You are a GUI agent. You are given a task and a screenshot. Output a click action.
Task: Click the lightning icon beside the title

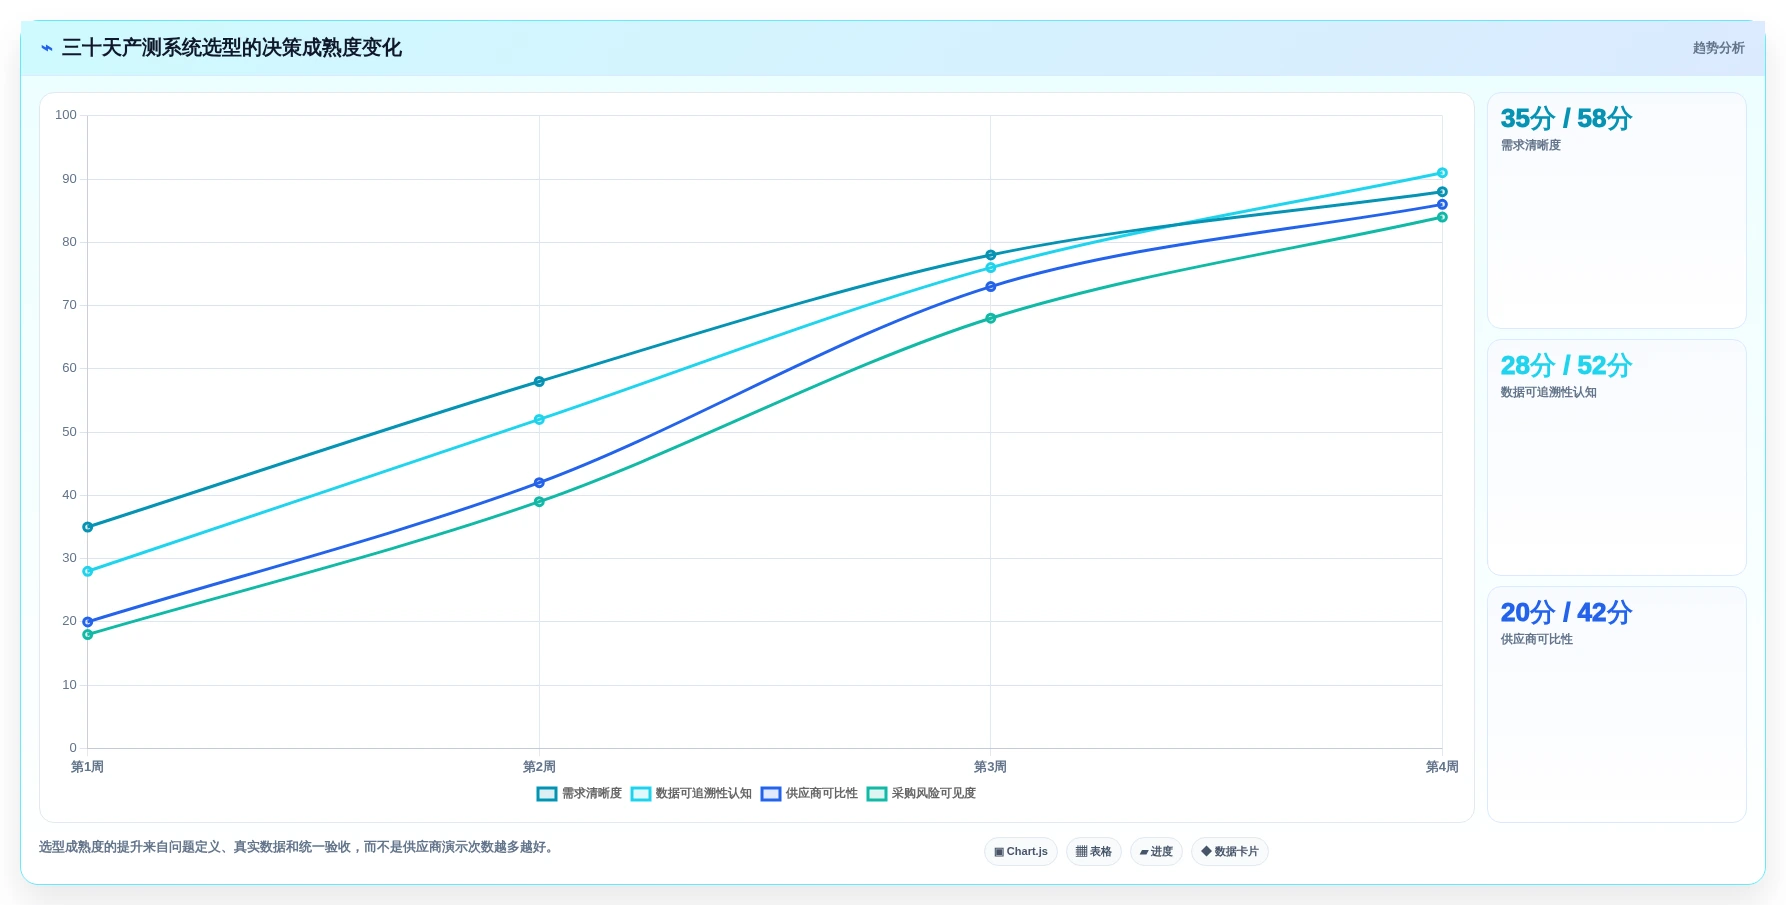coord(47,48)
